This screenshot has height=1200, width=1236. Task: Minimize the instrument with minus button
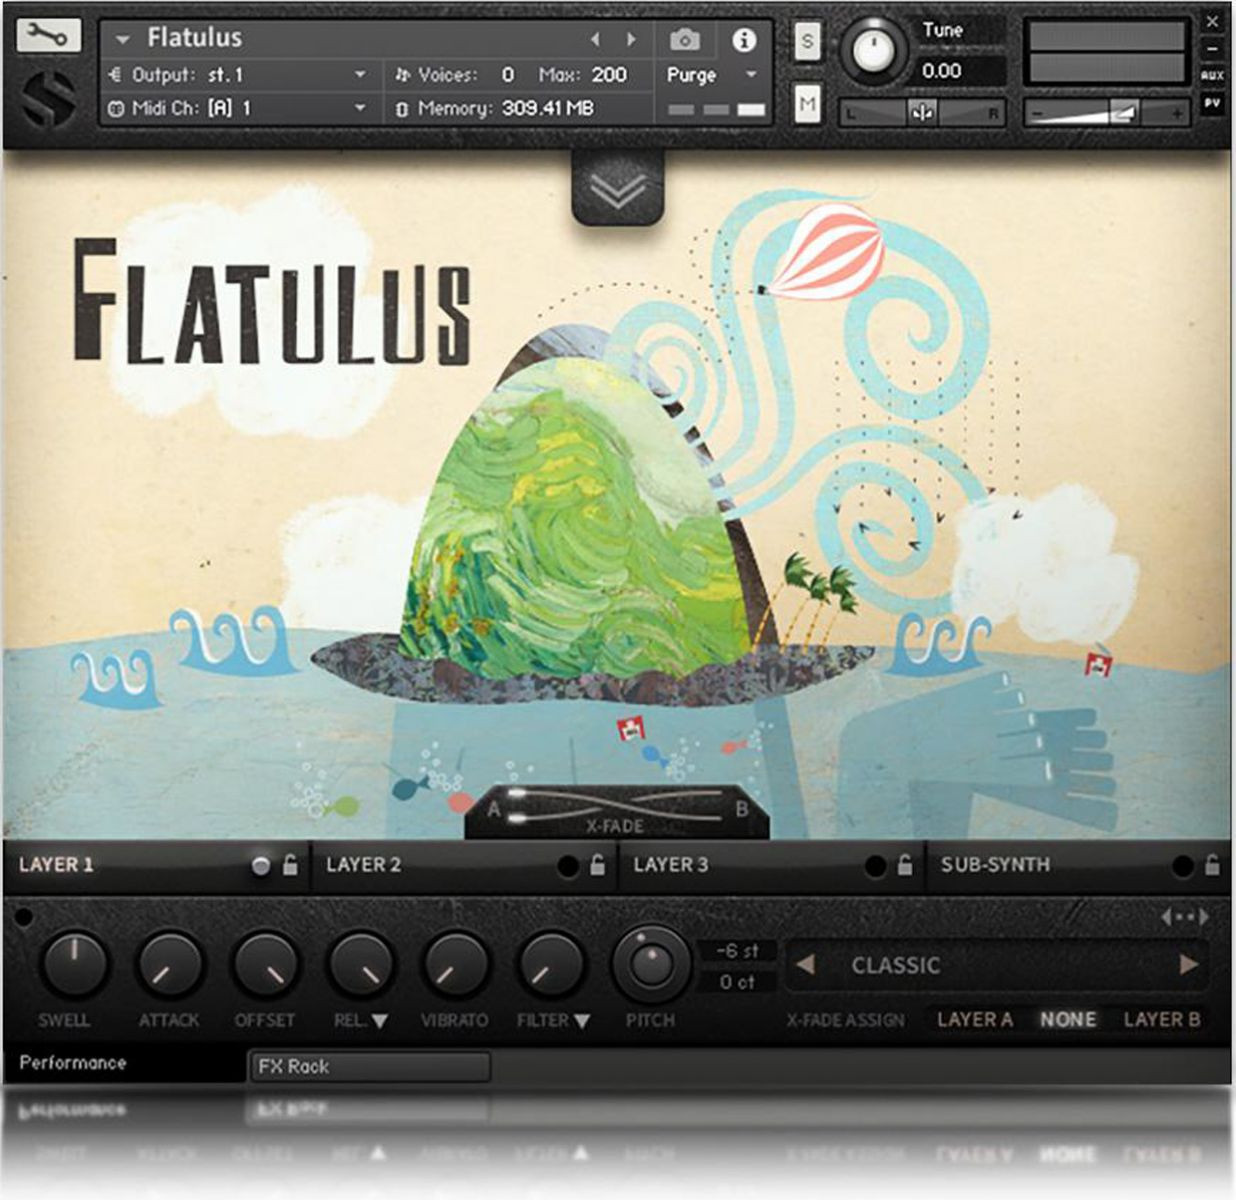[1212, 48]
